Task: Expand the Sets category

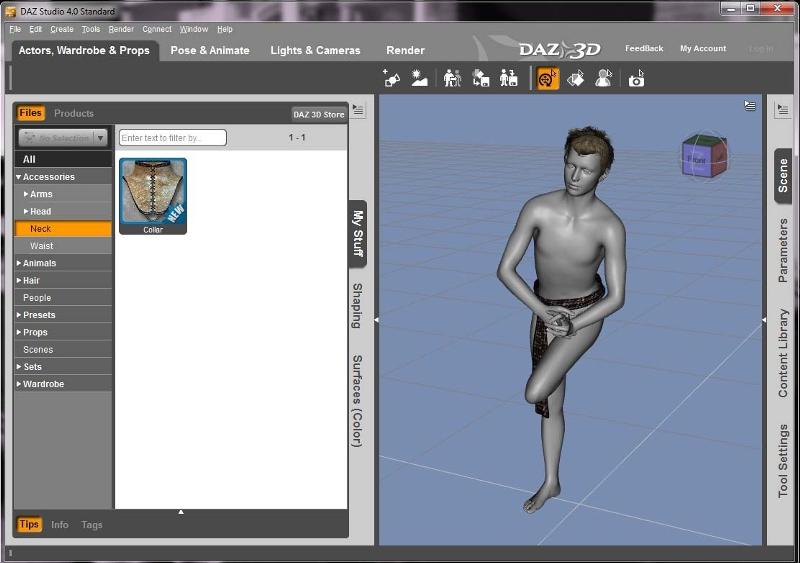Action: [19, 366]
